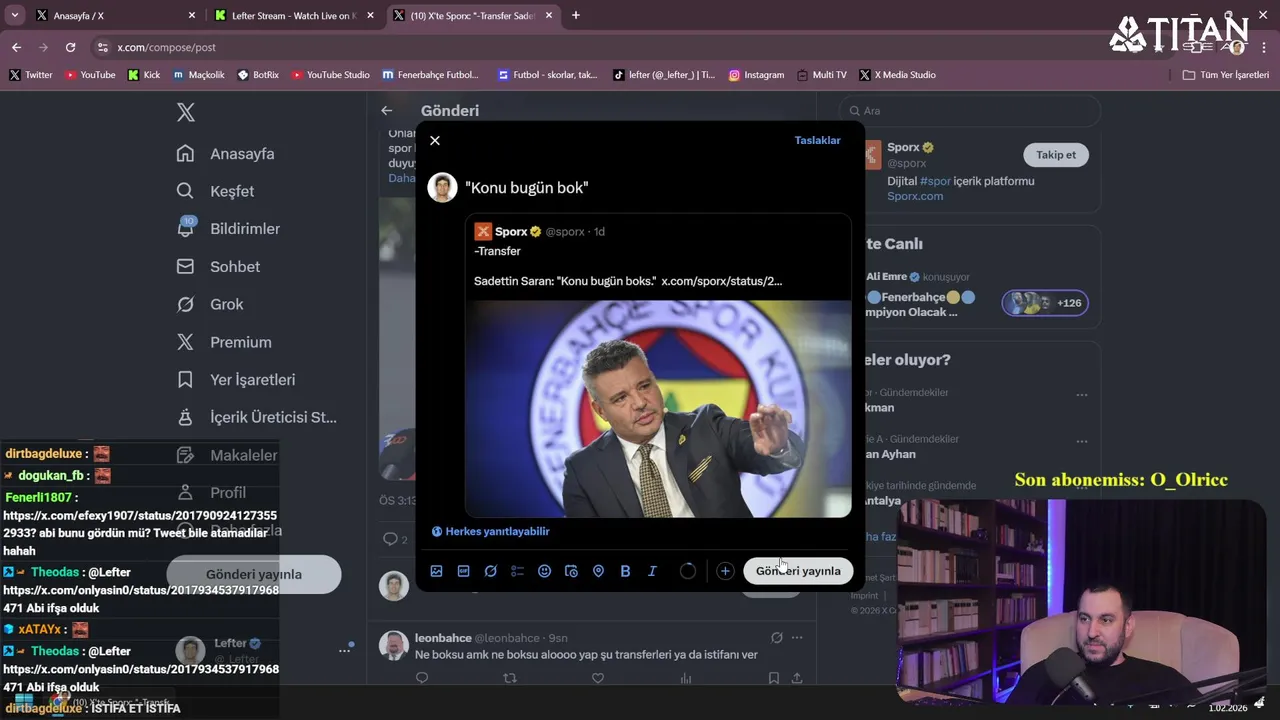1280x720 pixels.
Task: Repost leonbahce's post
Action: [510, 678]
